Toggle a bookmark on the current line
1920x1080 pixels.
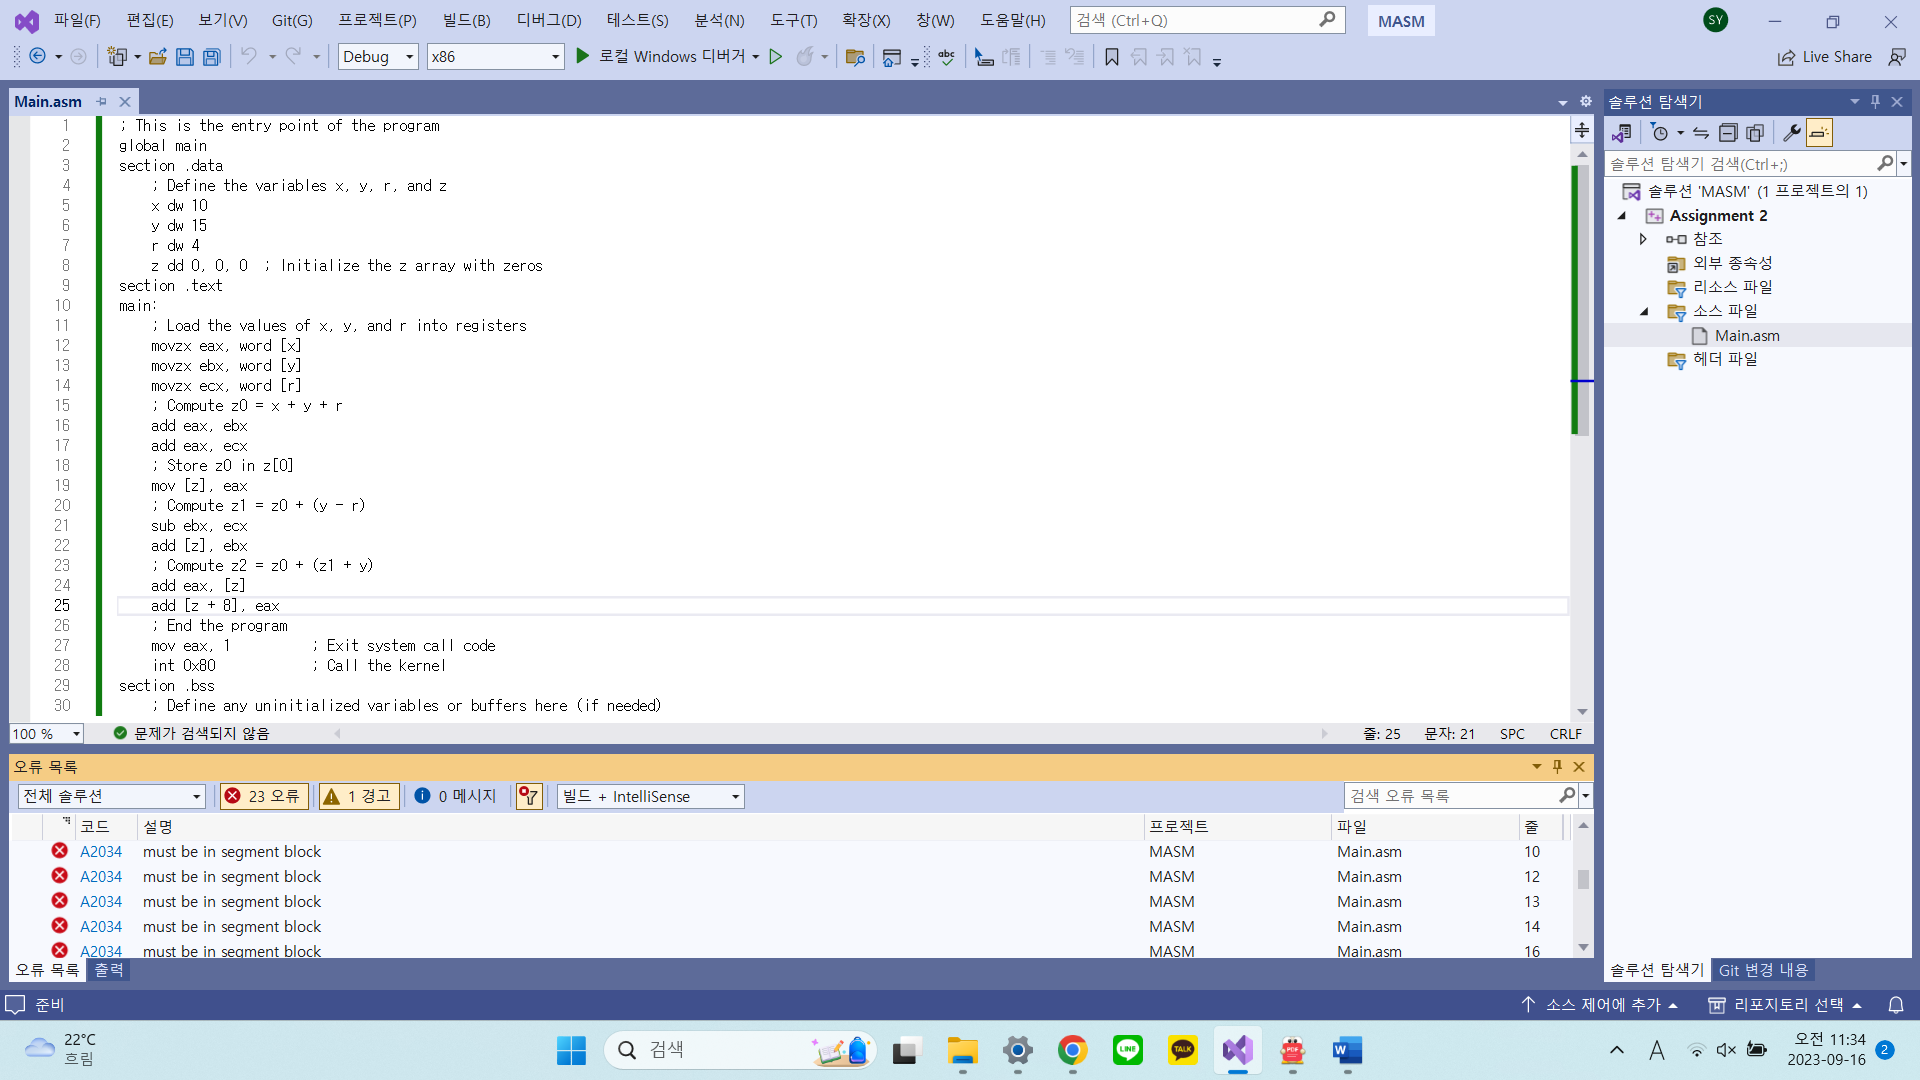(1111, 57)
